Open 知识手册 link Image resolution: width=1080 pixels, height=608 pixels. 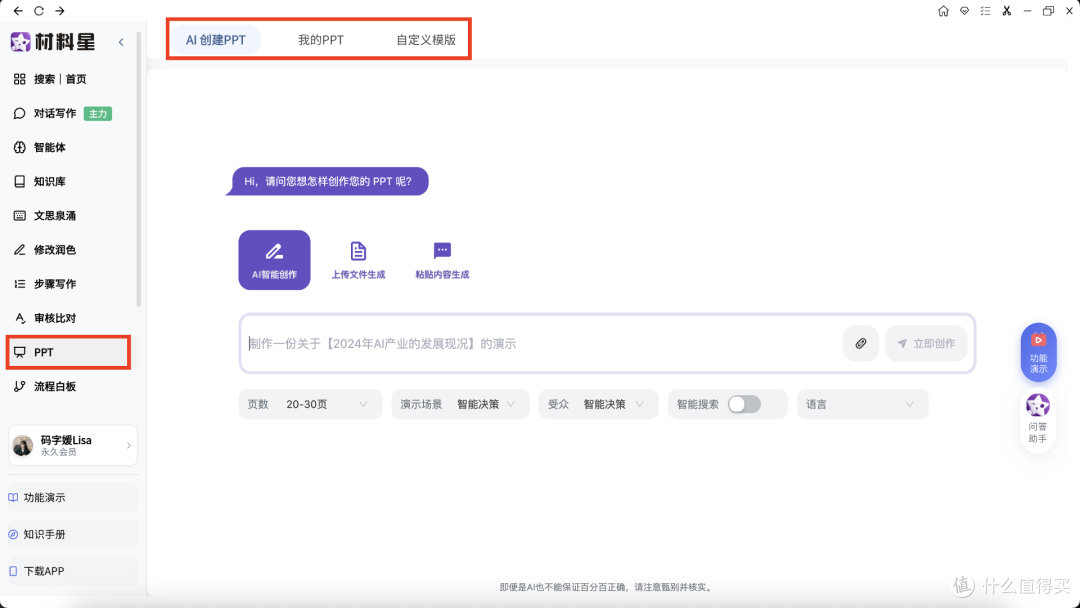(x=73, y=534)
